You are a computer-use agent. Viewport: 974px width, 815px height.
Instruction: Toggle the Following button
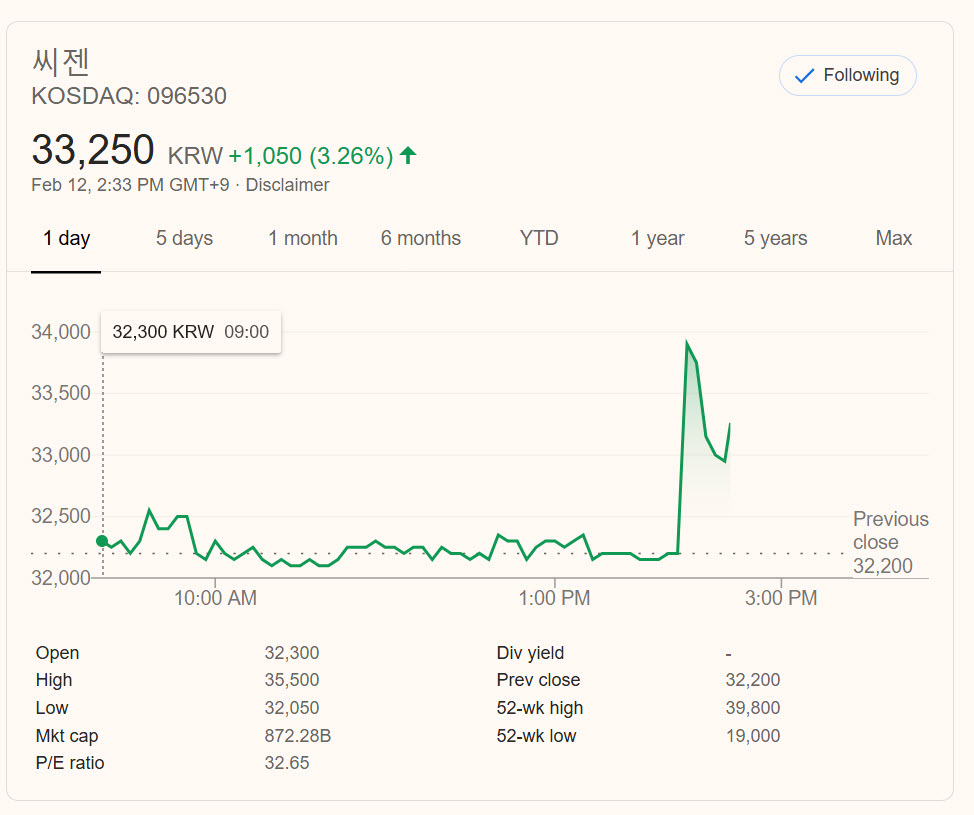(847, 76)
